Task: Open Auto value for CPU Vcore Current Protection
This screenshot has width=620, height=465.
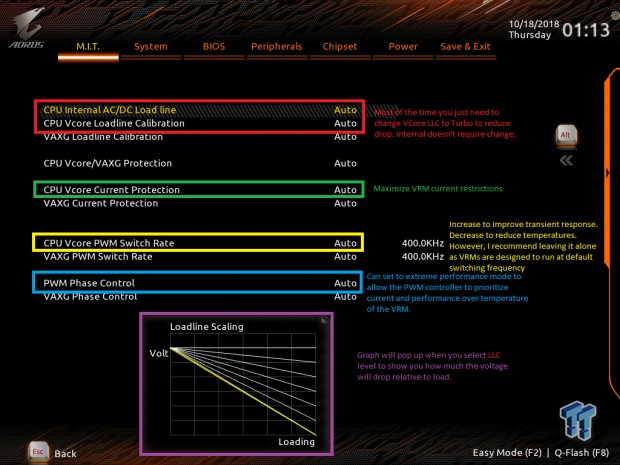Action: click(345, 190)
